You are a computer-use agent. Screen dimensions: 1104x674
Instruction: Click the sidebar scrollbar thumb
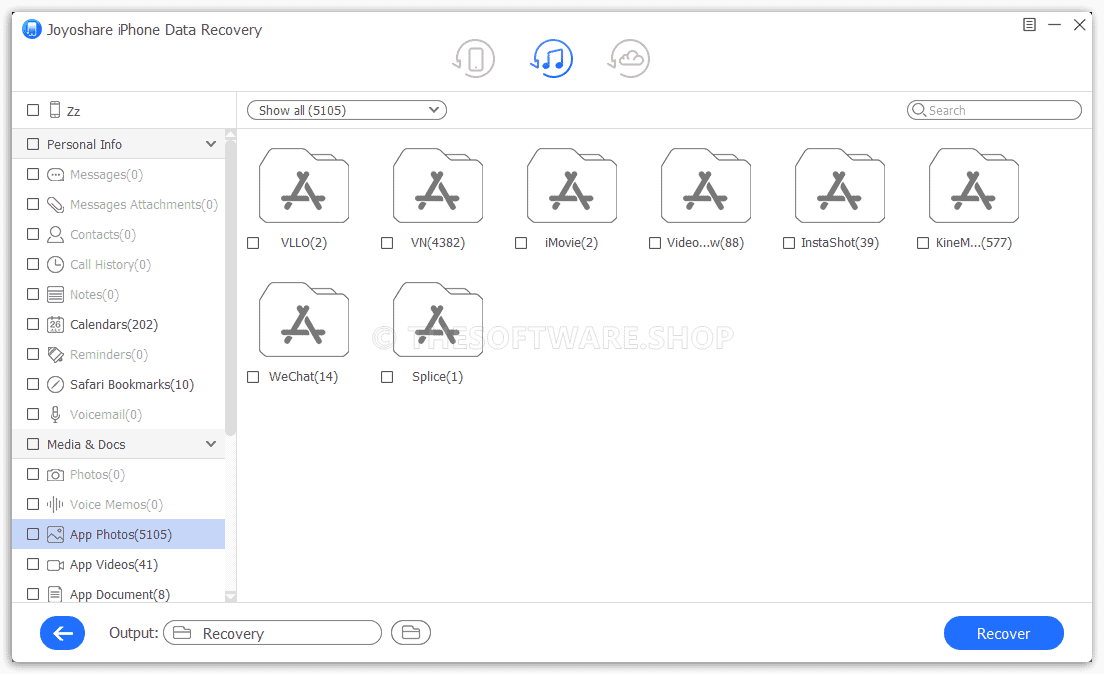(230, 287)
